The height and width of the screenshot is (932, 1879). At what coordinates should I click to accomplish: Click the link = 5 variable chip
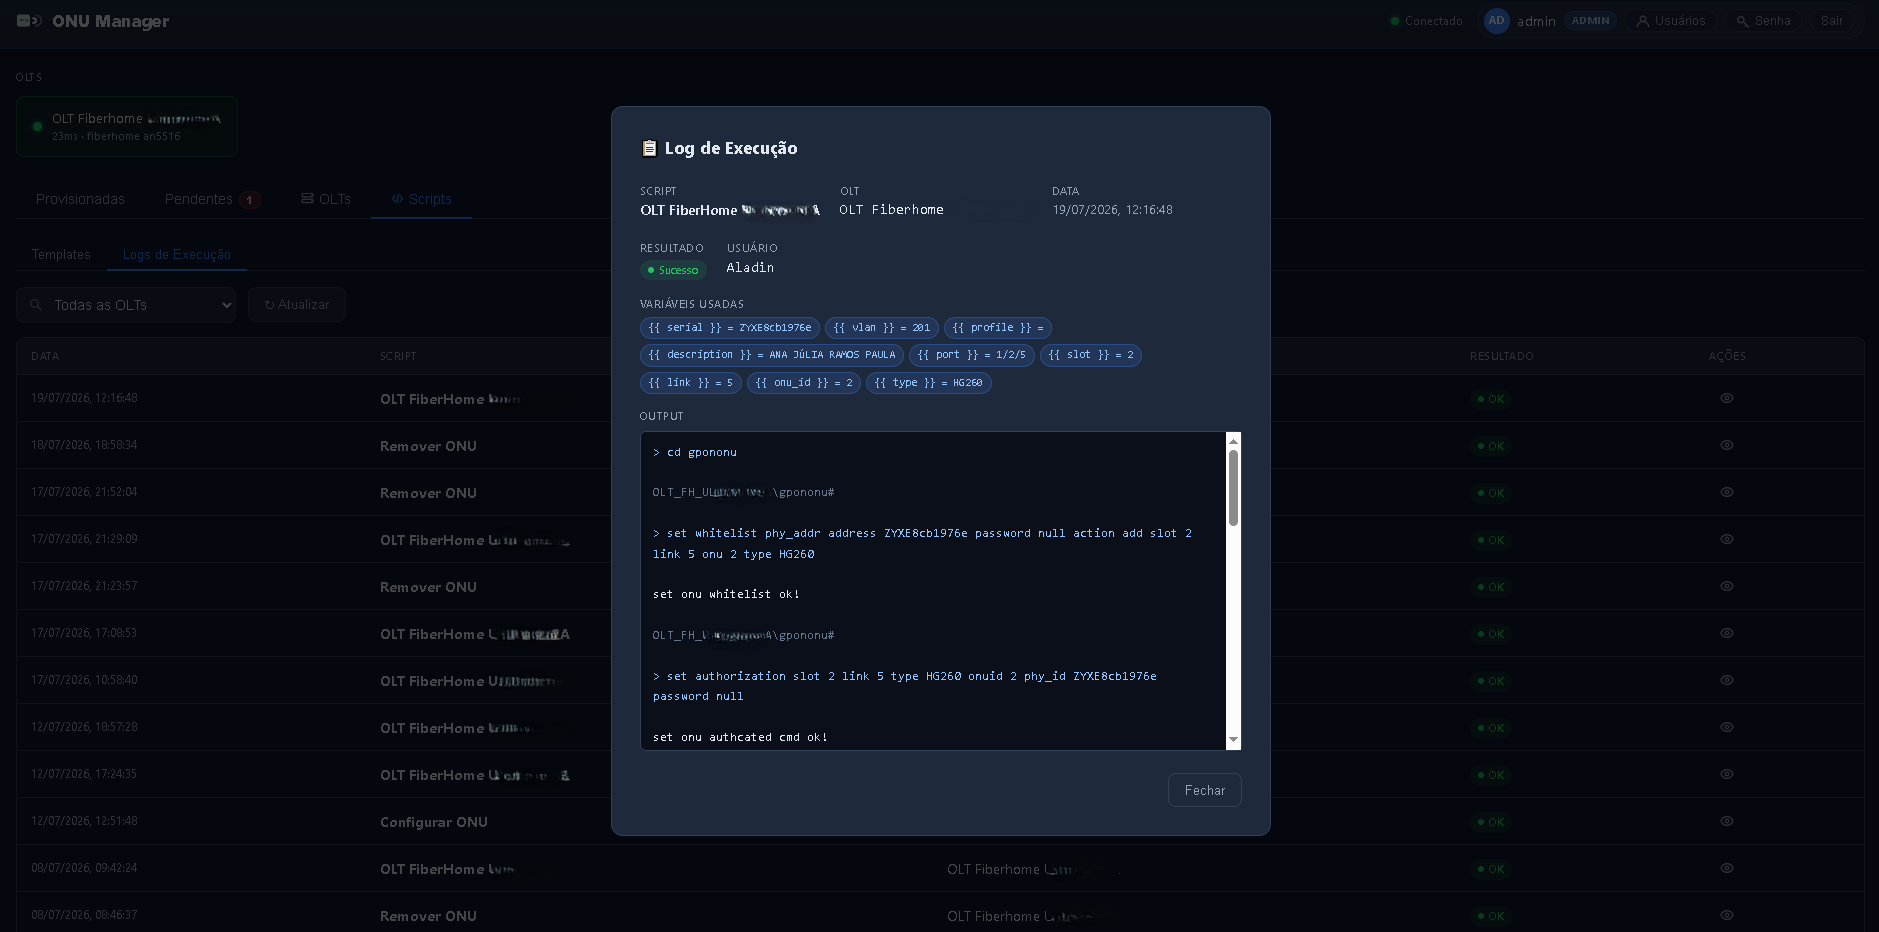click(691, 383)
